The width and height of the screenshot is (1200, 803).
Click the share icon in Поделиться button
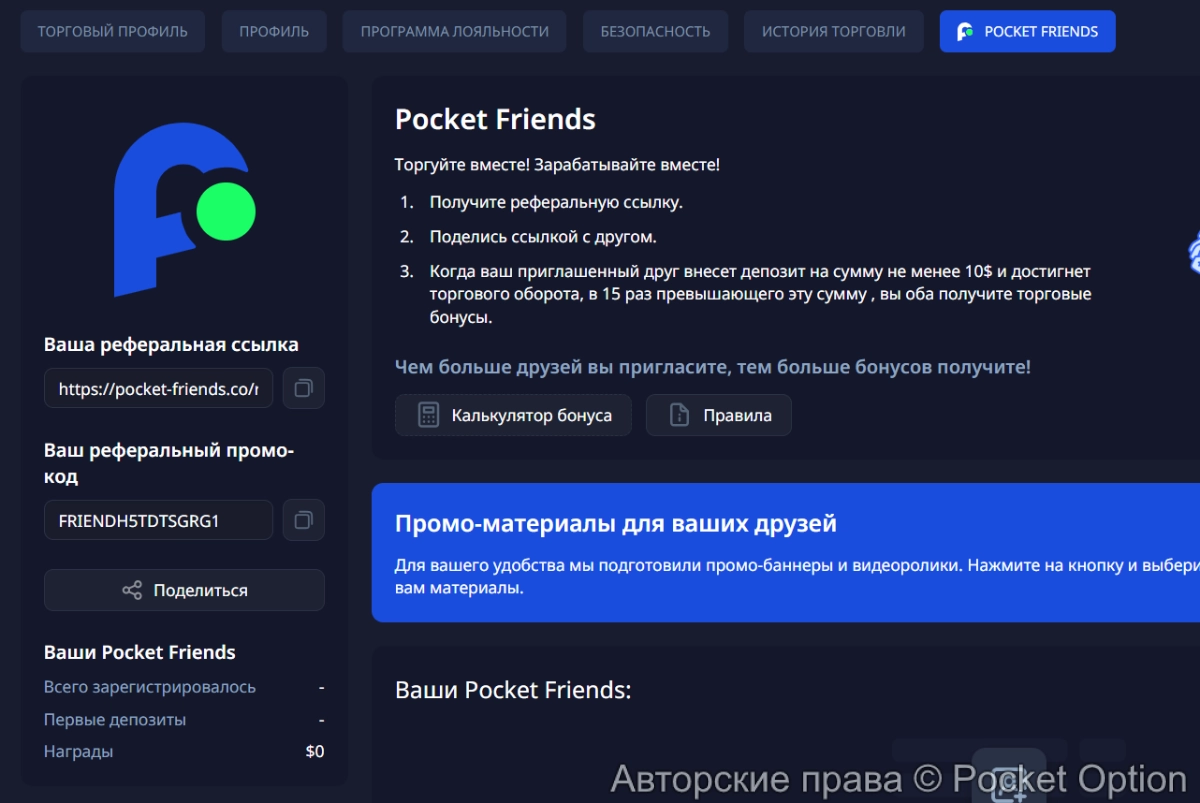click(x=132, y=590)
